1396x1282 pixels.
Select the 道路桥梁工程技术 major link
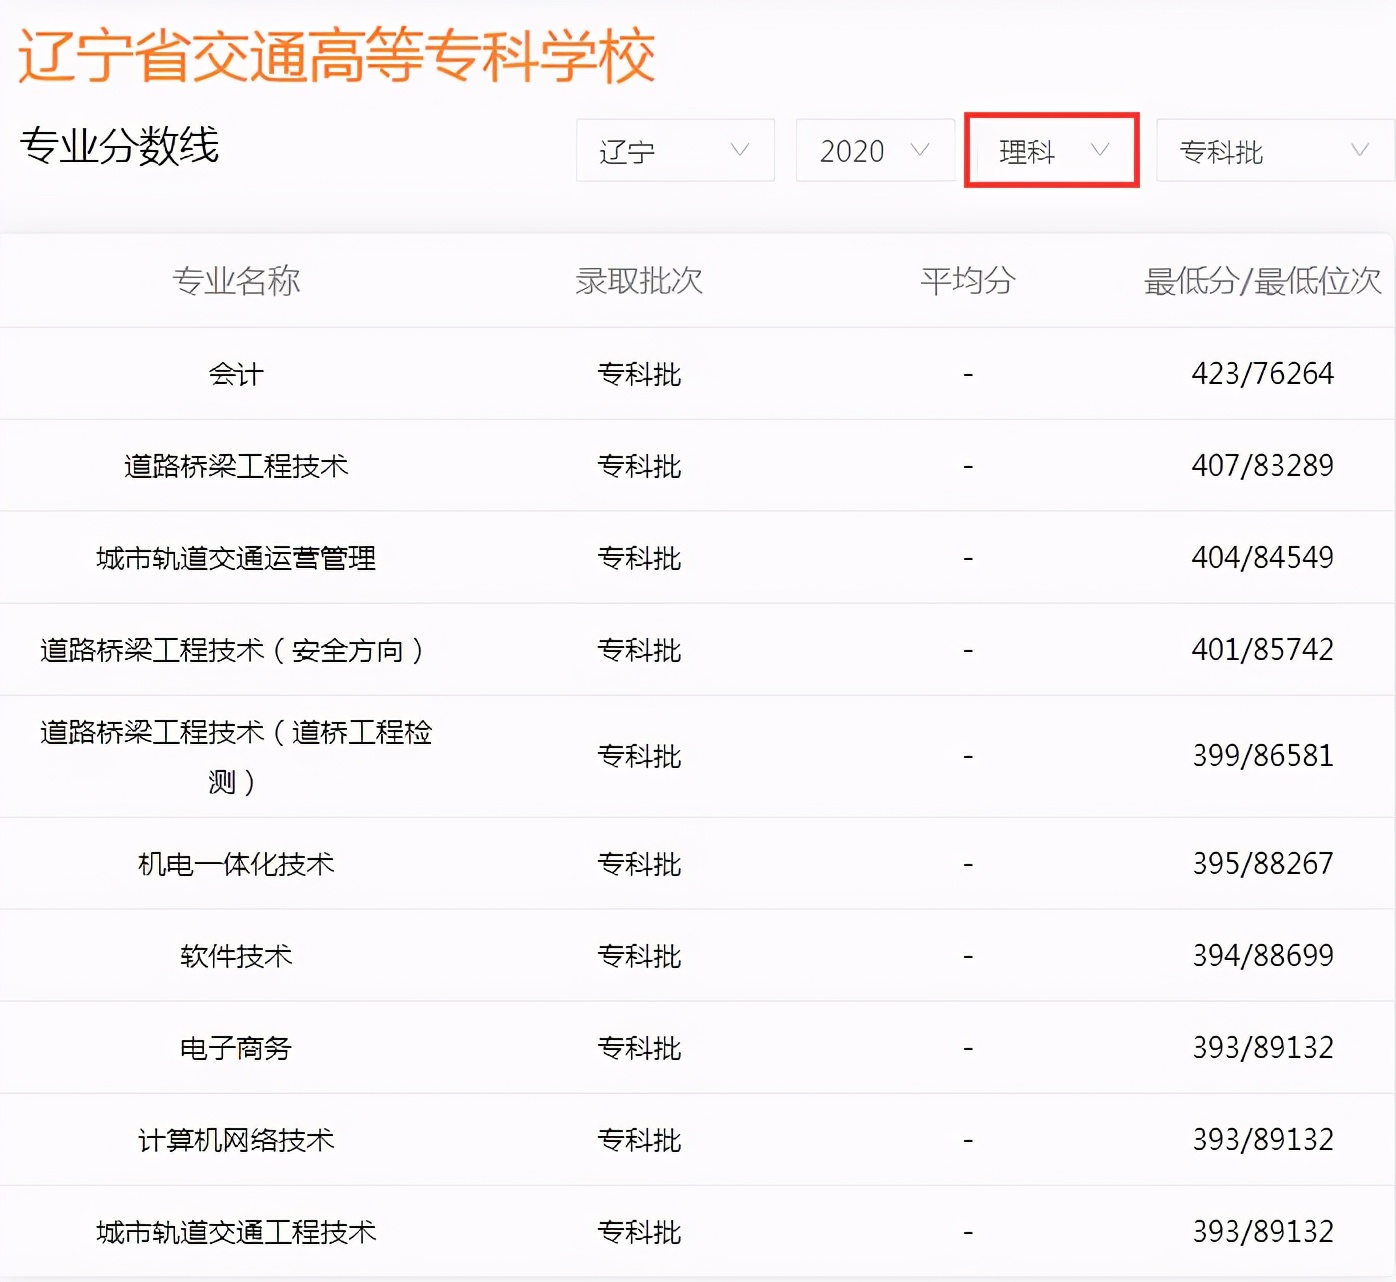236,465
